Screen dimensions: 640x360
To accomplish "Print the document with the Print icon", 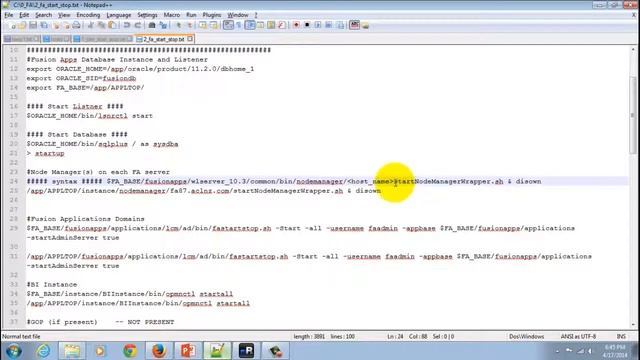I will coord(76,25).
